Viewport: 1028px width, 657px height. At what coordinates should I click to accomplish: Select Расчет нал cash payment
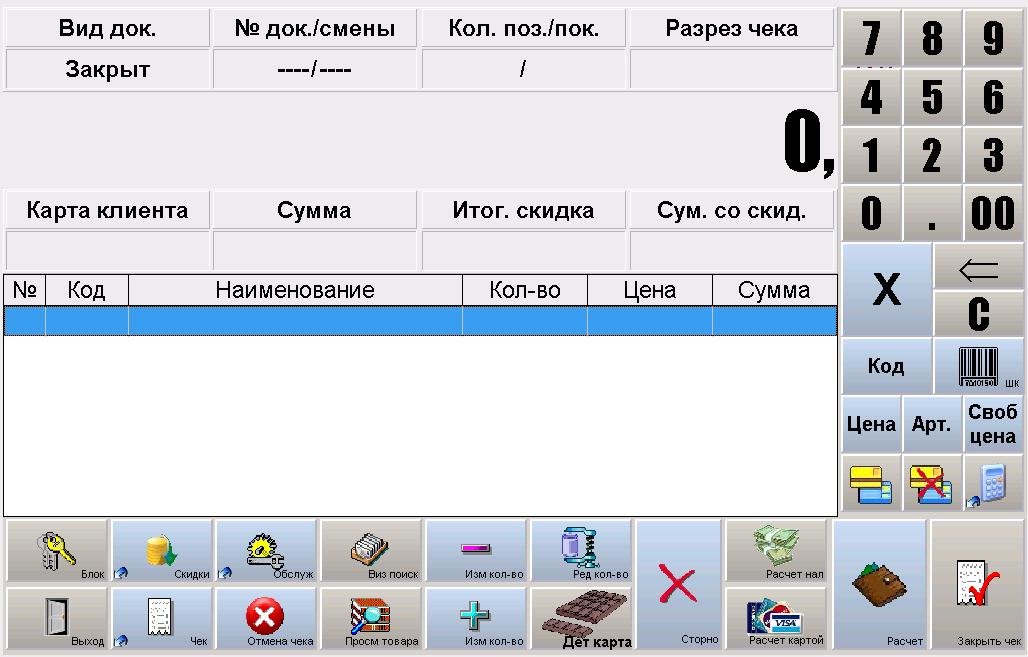pos(775,551)
